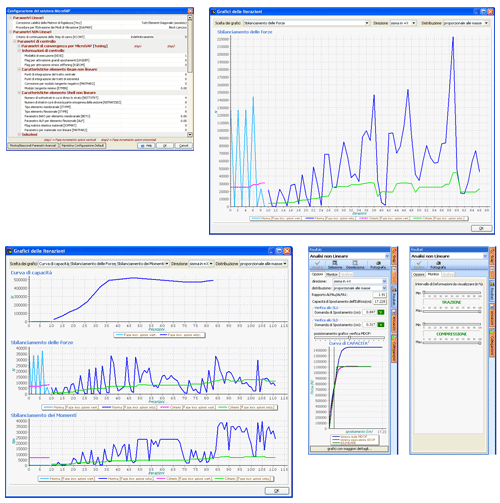Select bottom orange side tab beside capacity-curve panel
Viewport: 500px width, 503px height.
394,349
